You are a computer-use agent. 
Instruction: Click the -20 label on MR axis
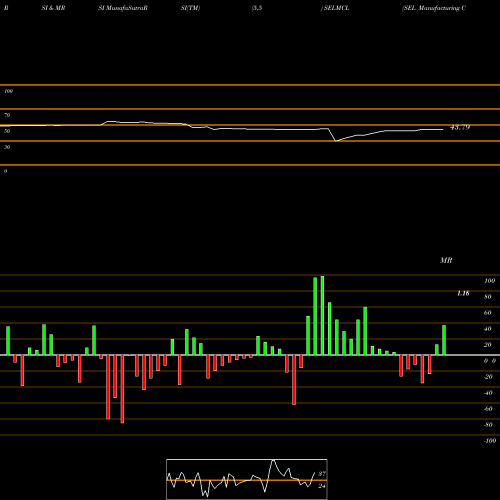(x=488, y=377)
